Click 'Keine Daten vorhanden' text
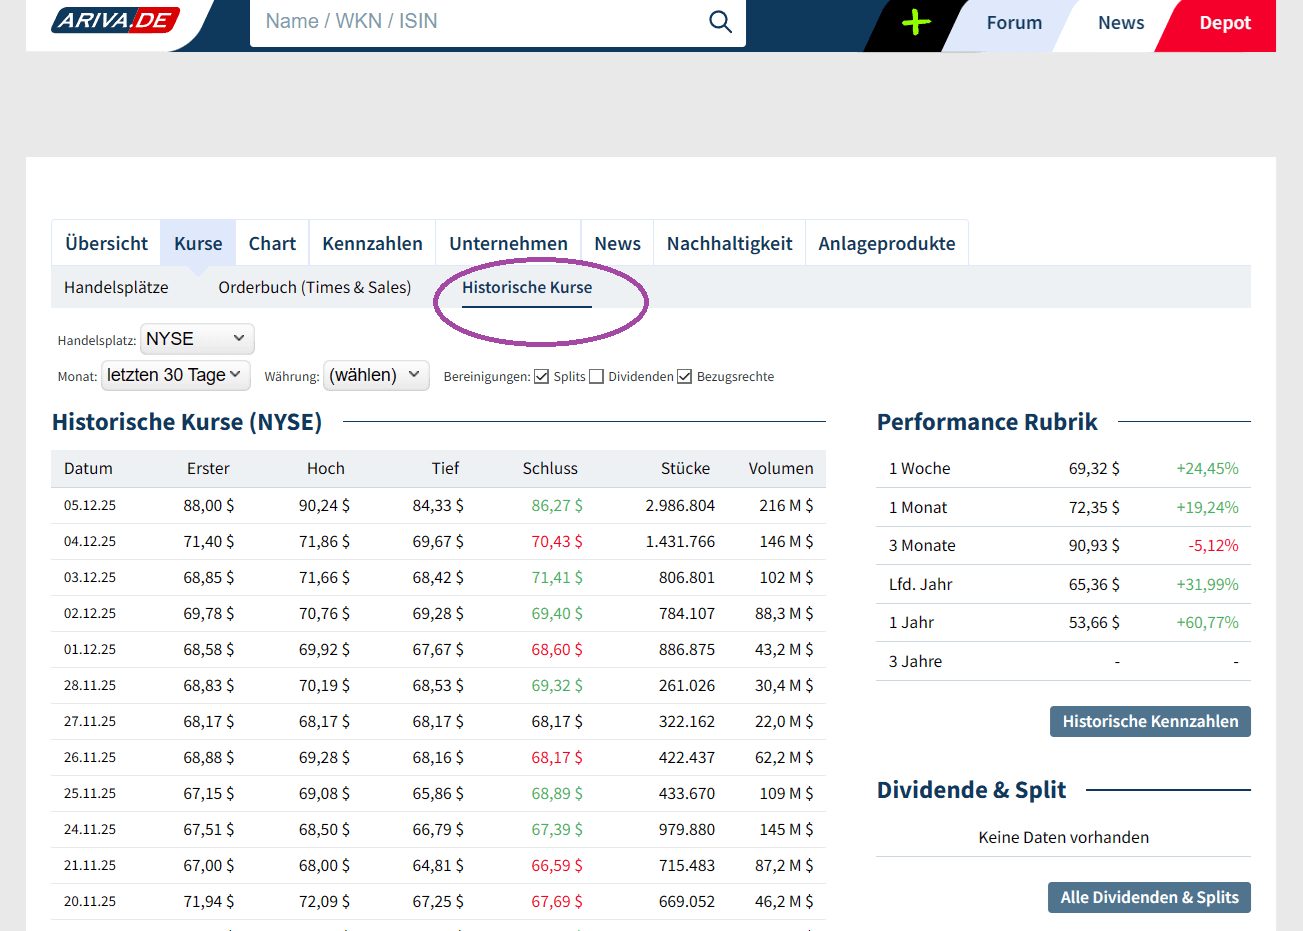The width and height of the screenshot is (1303, 931). coord(1063,837)
